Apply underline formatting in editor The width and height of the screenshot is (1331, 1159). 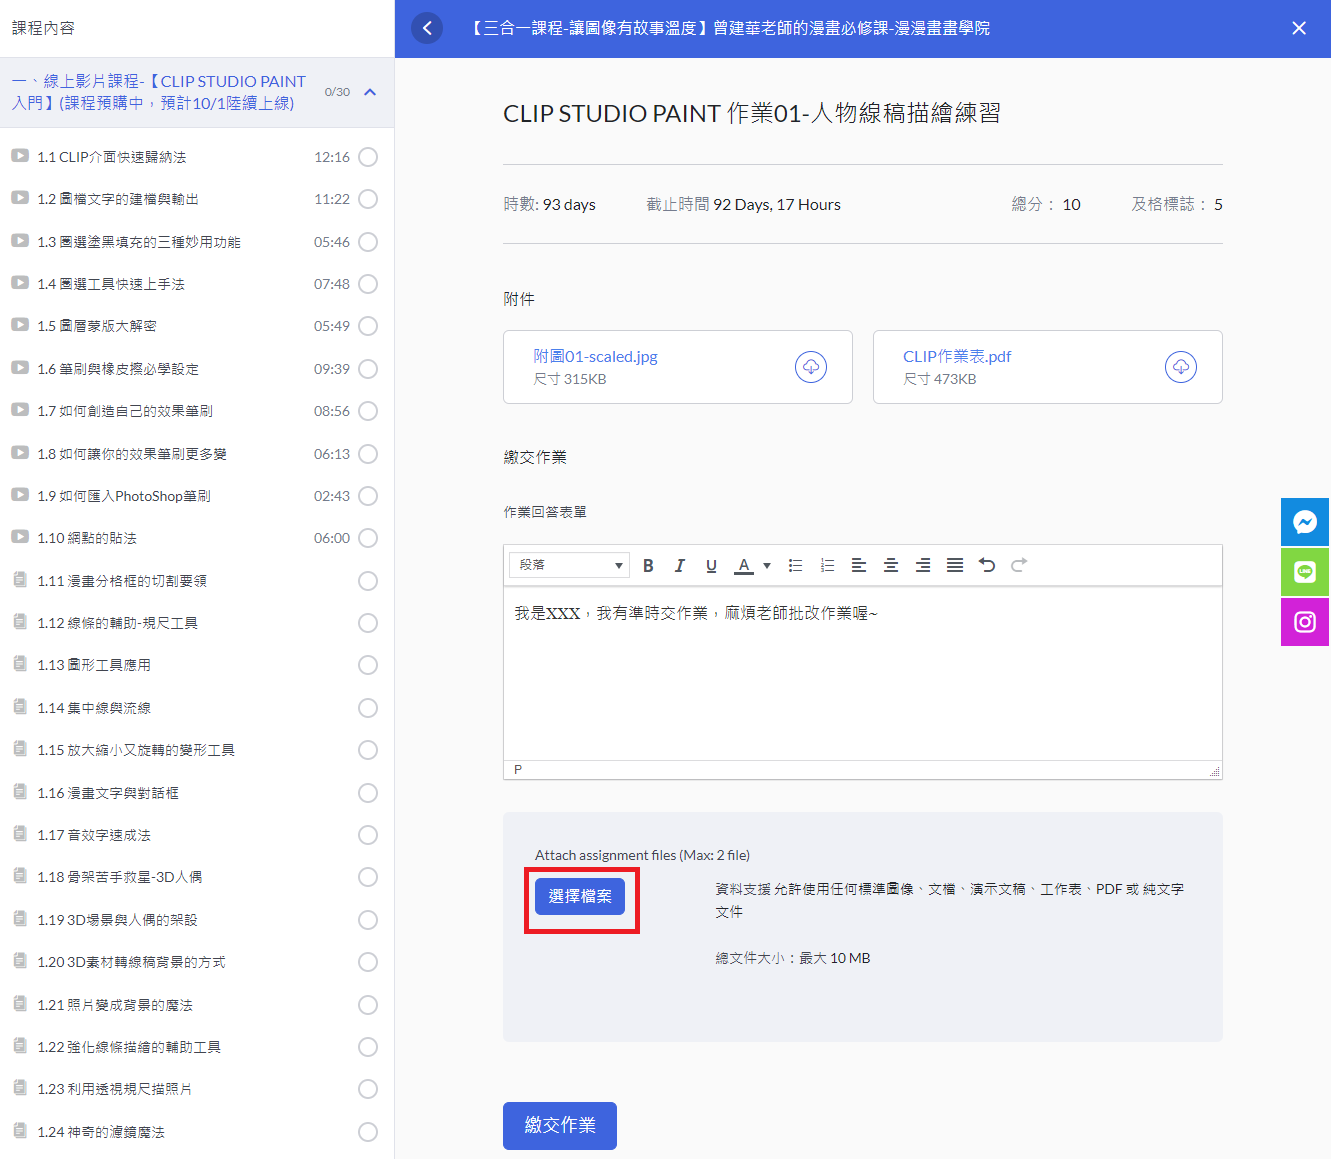[x=711, y=566]
